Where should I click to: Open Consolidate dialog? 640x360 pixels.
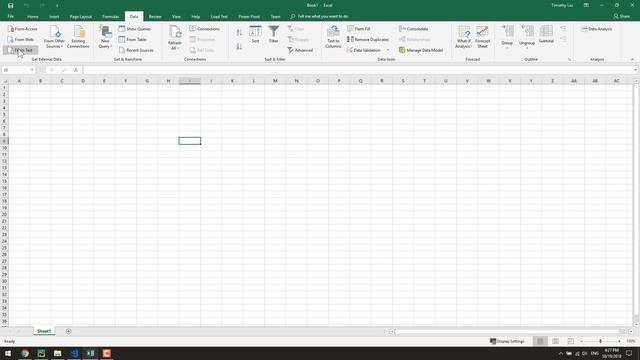413,29
